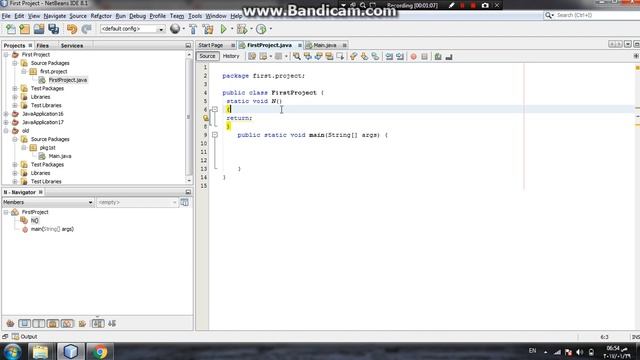Run the project with green play icon
640x360 pixels.
(x=223, y=29)
